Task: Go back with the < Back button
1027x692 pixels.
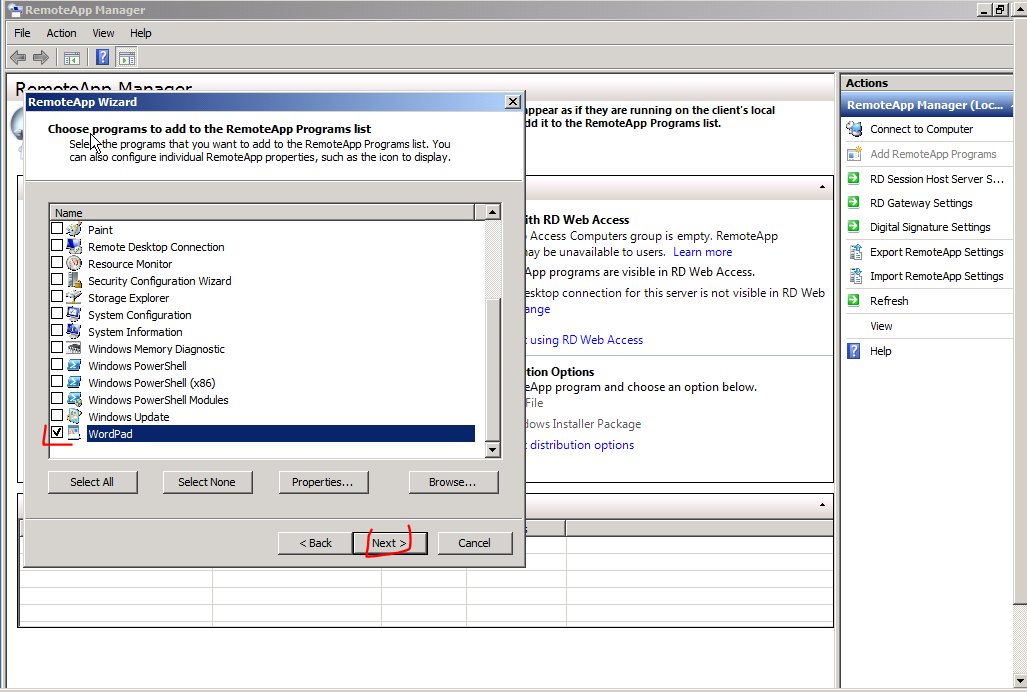Action: 316,543
